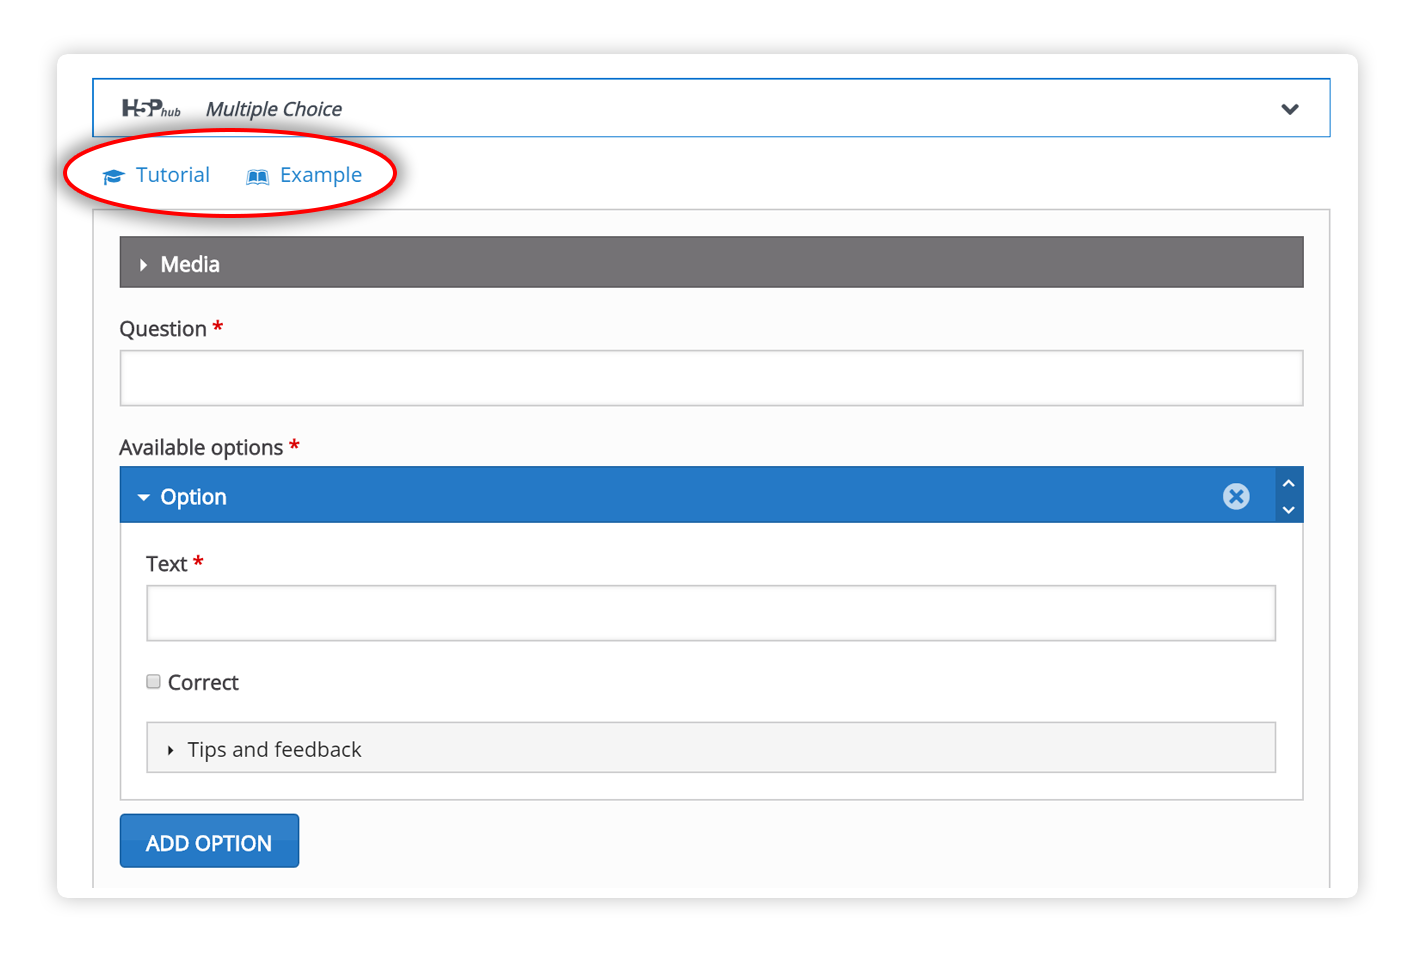This screenshot has width=1415, height=956.
Task: Focus the option Text input field
Action: [x=711, y=613]
